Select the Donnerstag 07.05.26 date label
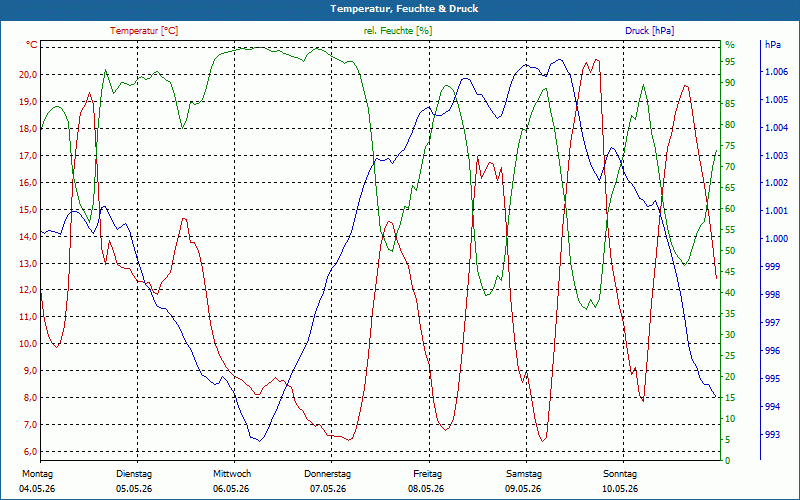 (328, 481)
